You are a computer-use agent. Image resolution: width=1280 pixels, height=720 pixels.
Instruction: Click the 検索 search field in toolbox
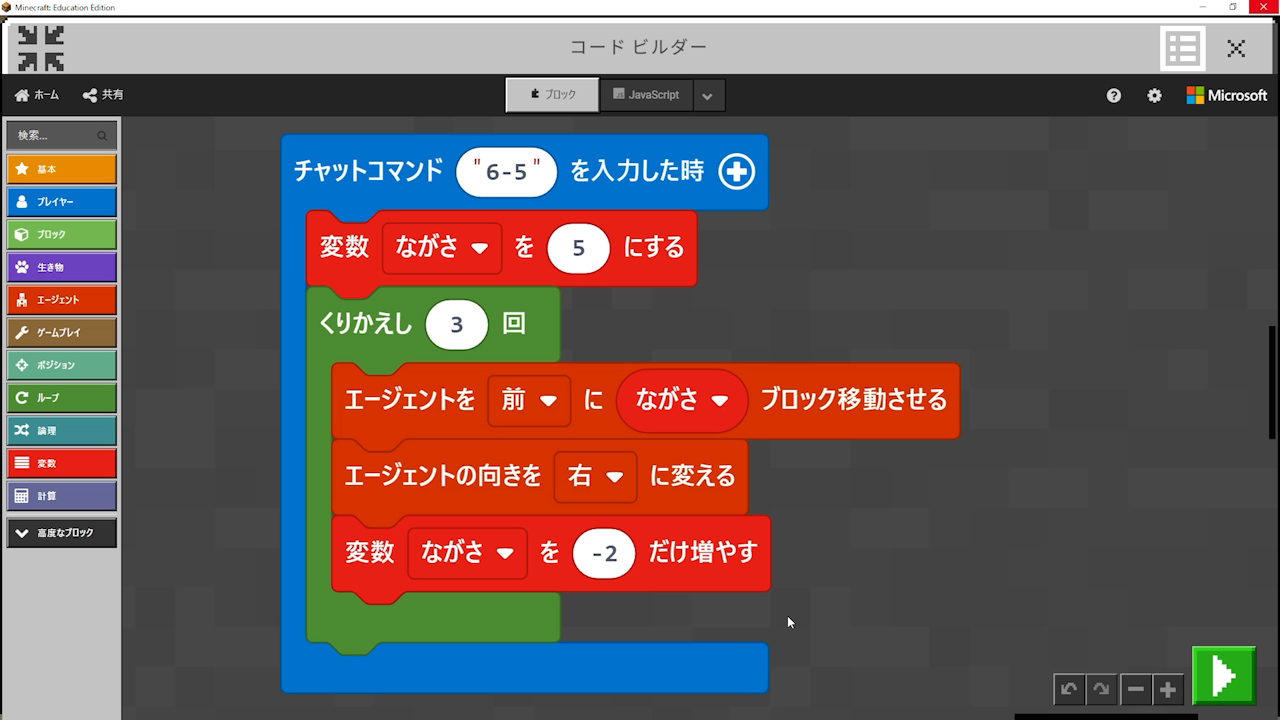pyautogui.click(x=55, y=135)
